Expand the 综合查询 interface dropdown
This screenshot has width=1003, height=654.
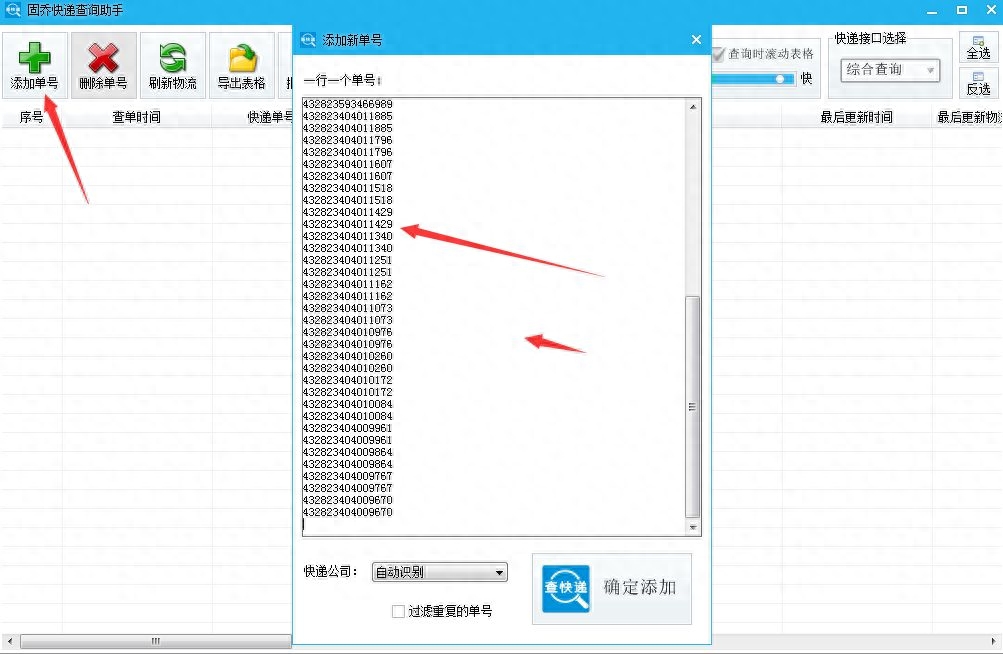click(889, 70)
